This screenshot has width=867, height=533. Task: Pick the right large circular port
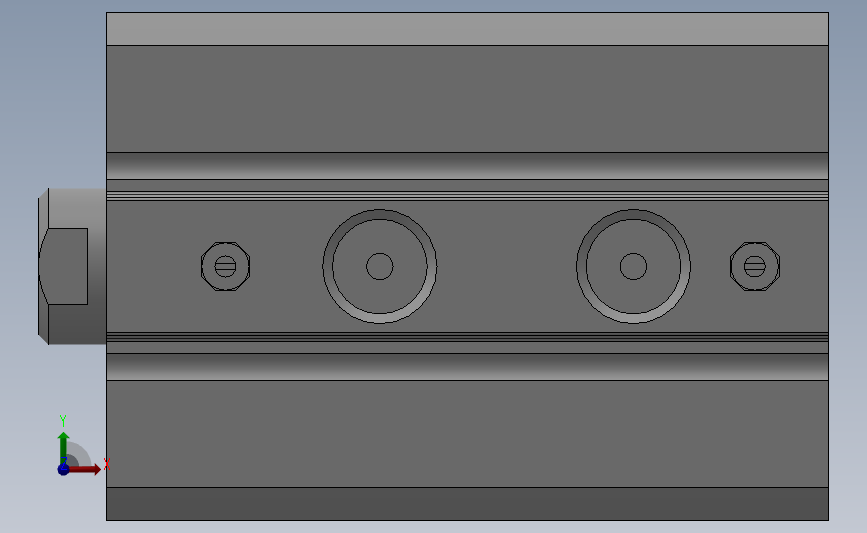point(633,266)
